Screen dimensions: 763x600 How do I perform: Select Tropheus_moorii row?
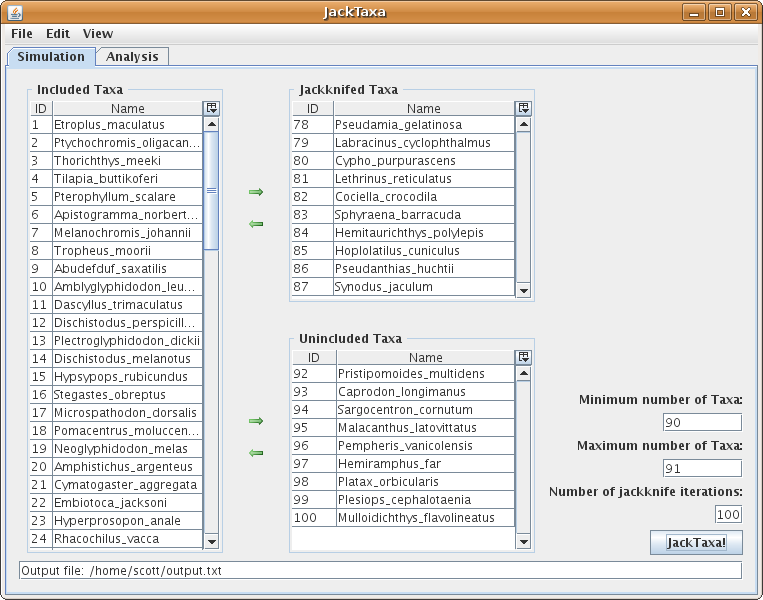coord(116,251)
